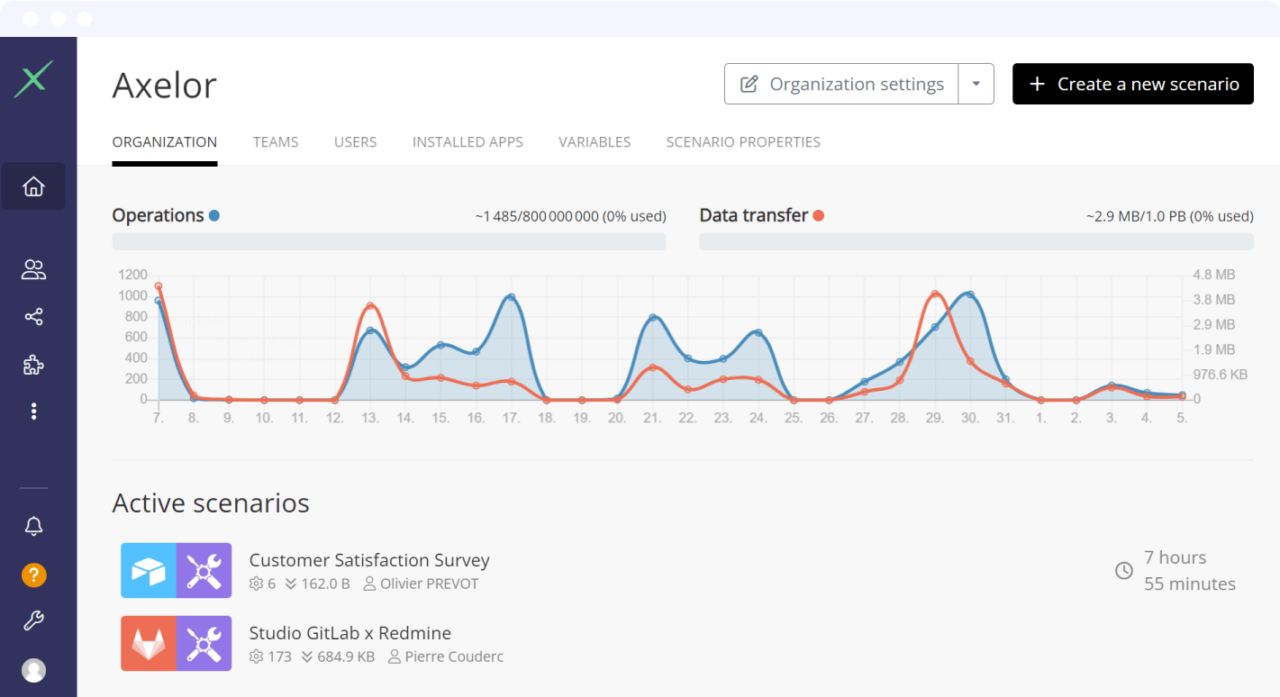1280x697 pixels.
Task: Click the three-dot more menu in sidebar
Action: click(x=34, y=411)
